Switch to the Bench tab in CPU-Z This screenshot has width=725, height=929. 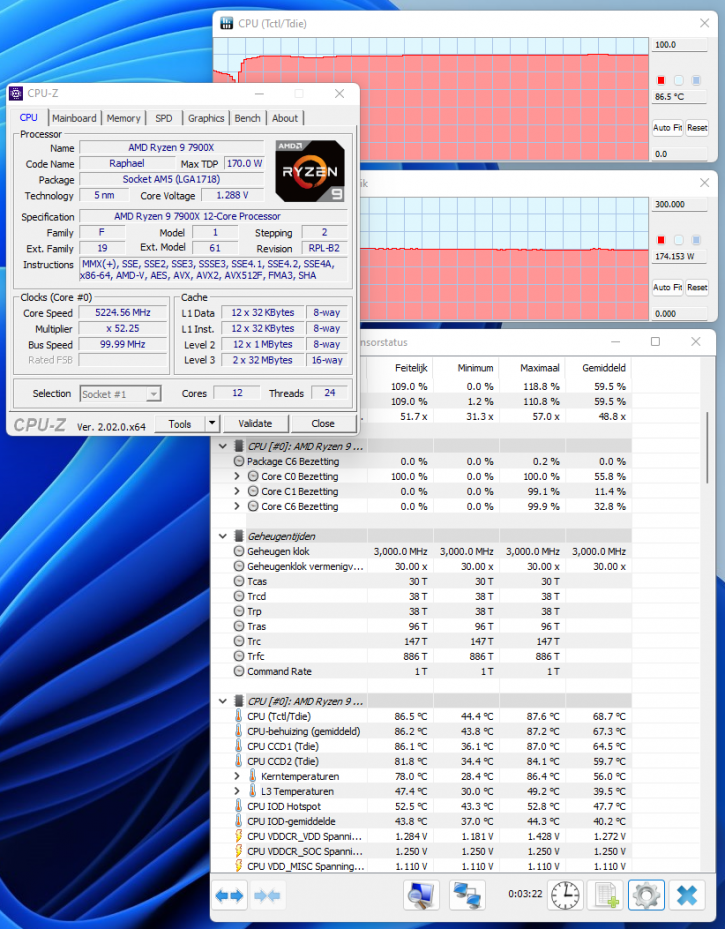click(x=248, y=118)
